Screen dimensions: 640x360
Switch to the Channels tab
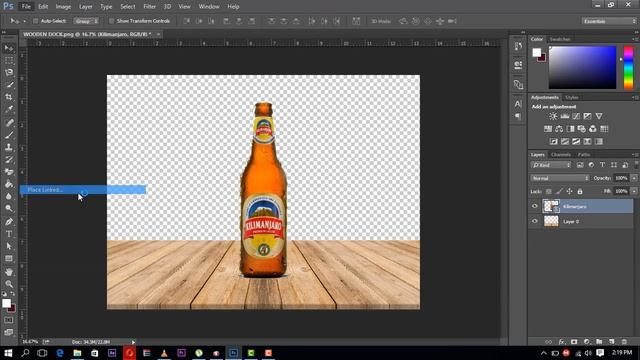click(561, 155)
